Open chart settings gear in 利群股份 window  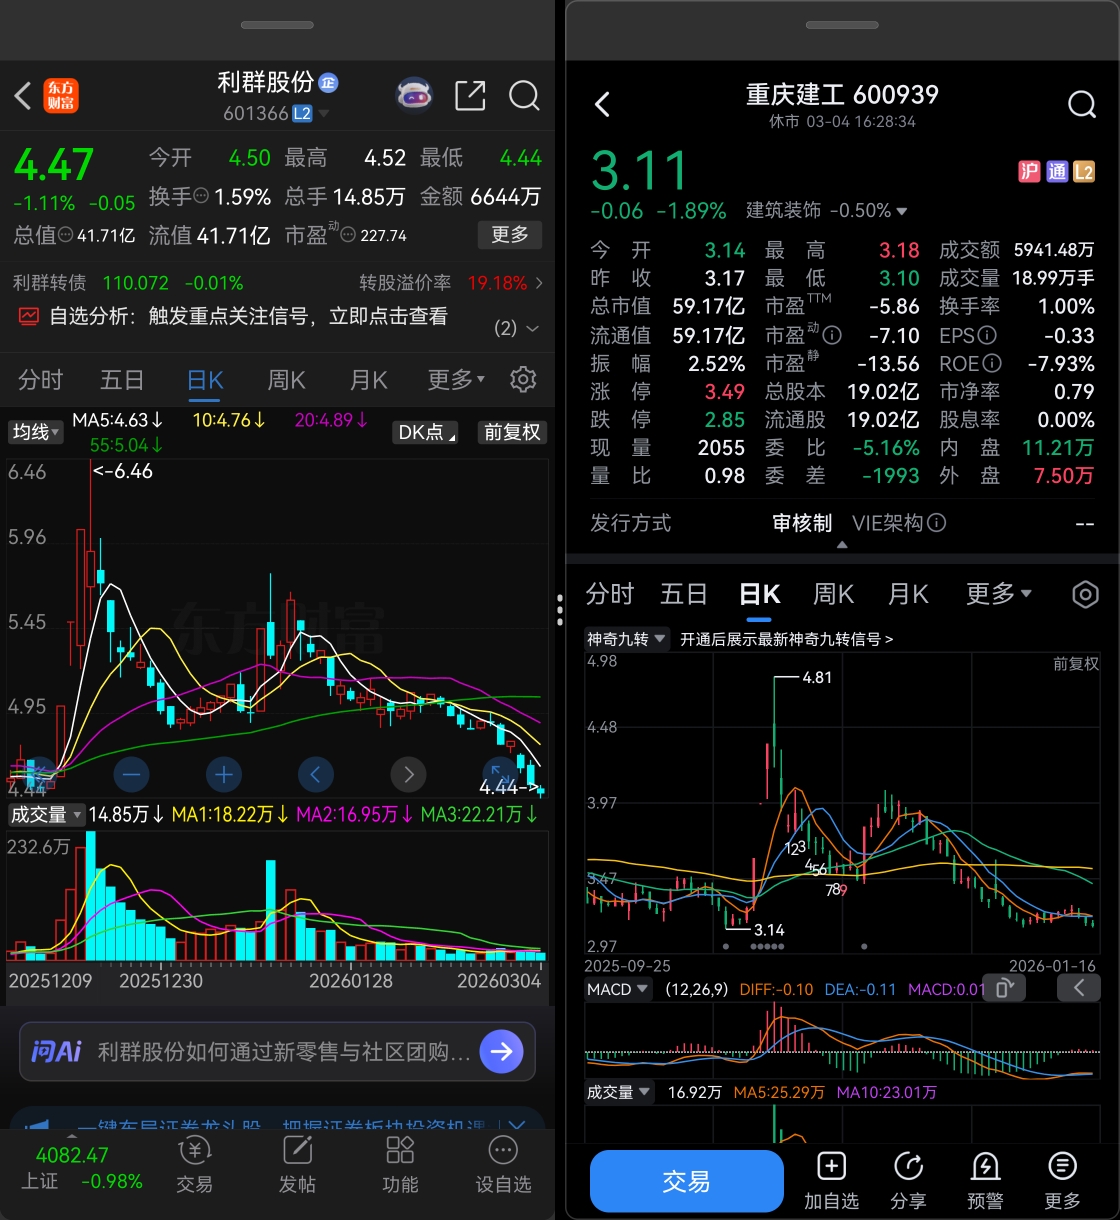point(523,380)
